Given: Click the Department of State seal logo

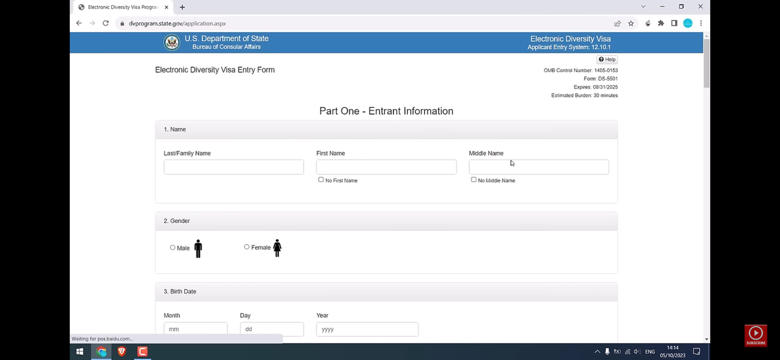Looking at the screenshot, I should point(172,43).
